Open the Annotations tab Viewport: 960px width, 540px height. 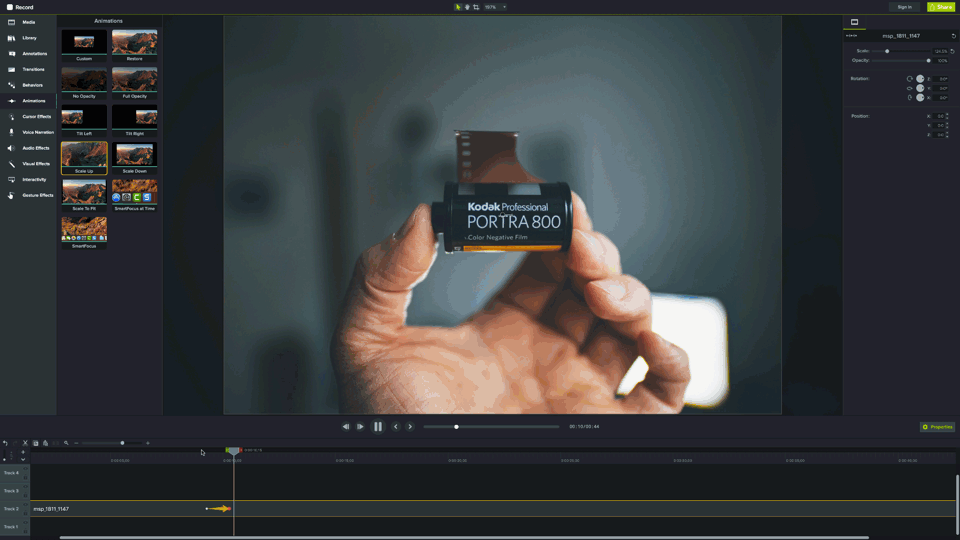click(28, 54)
